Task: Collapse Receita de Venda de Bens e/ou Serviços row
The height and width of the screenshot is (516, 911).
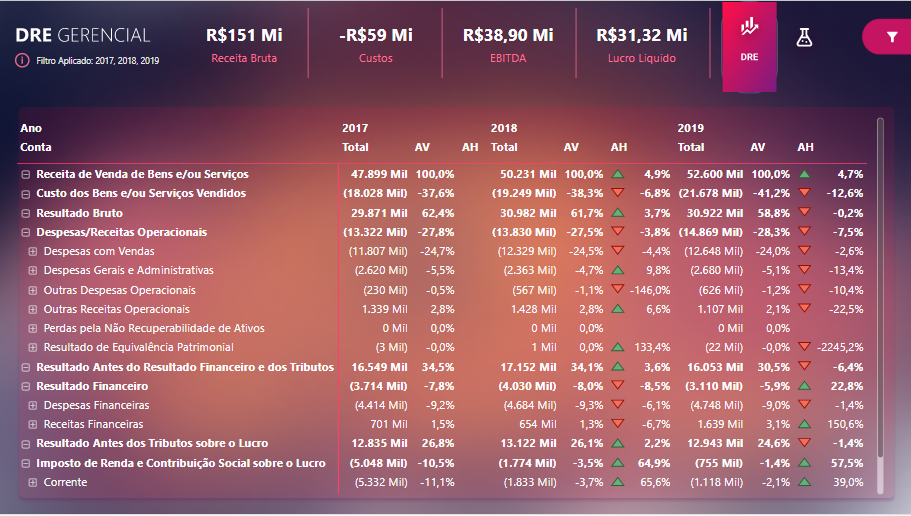Action: [26, 174]
